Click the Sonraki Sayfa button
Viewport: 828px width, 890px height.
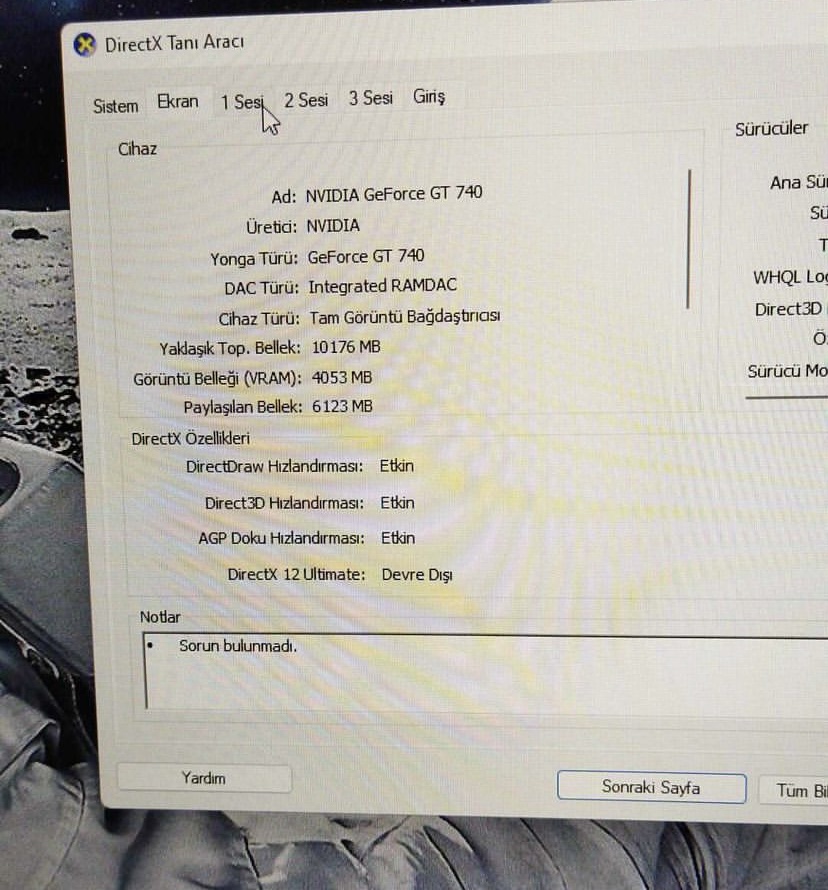click(x=652, y=787)
